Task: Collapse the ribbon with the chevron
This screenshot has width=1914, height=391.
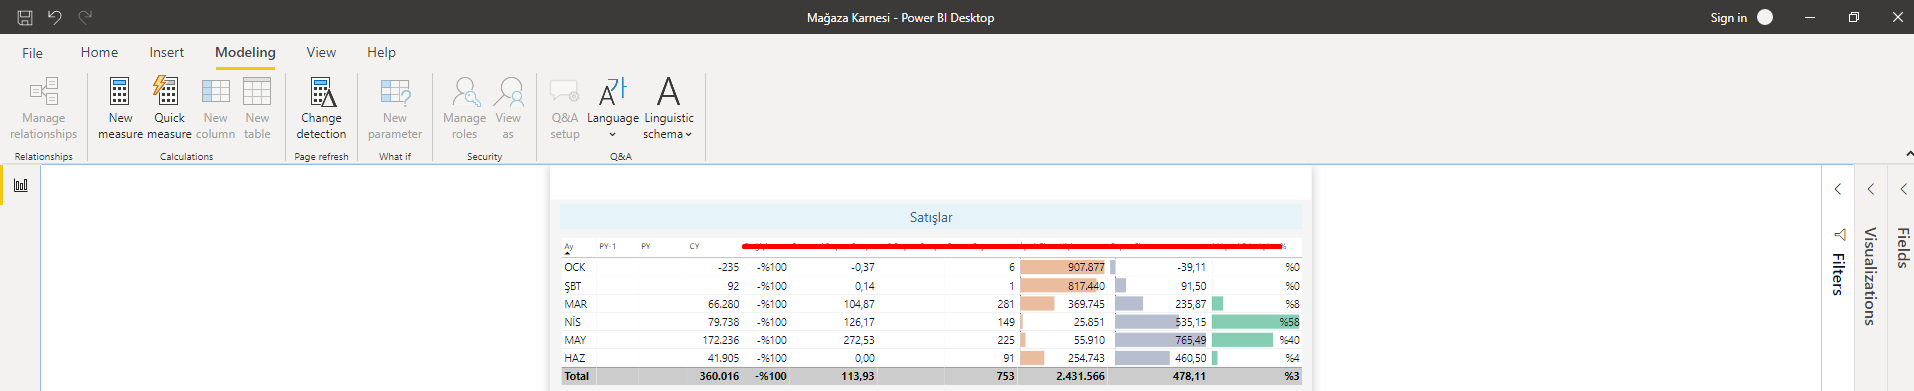Action: (1909, 154)
